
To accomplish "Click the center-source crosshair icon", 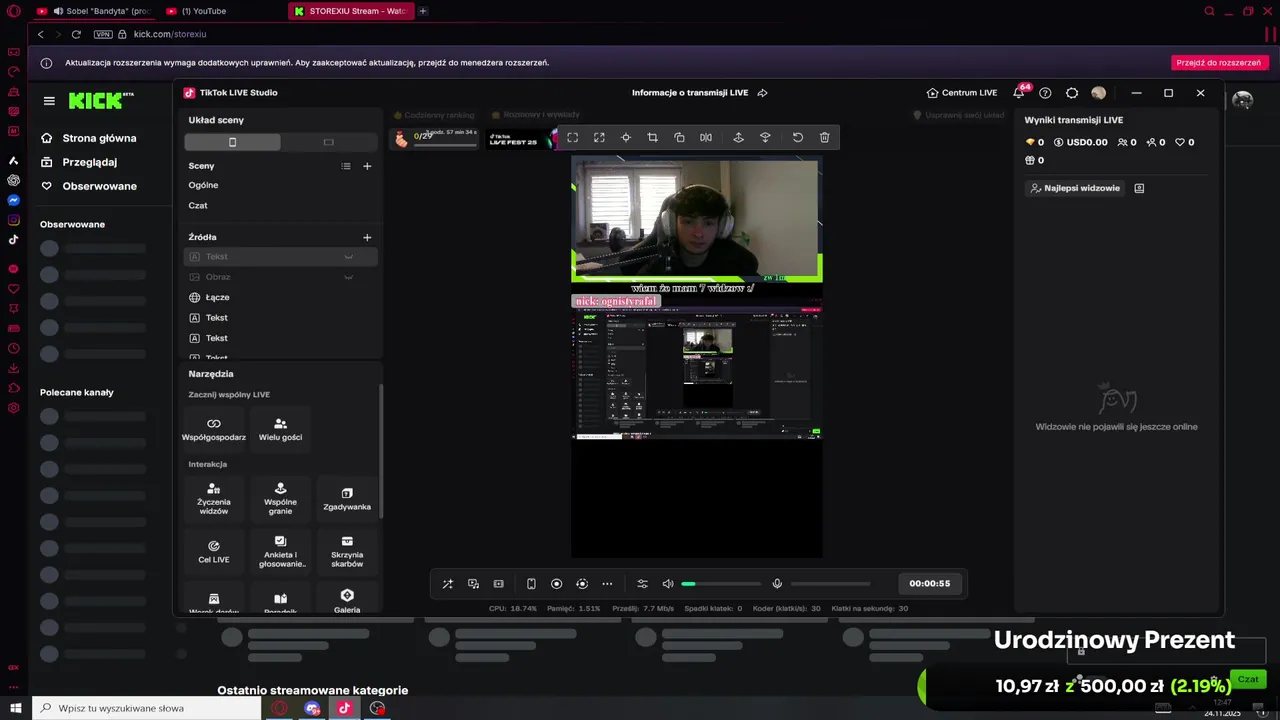I will (x=626, y=138).
